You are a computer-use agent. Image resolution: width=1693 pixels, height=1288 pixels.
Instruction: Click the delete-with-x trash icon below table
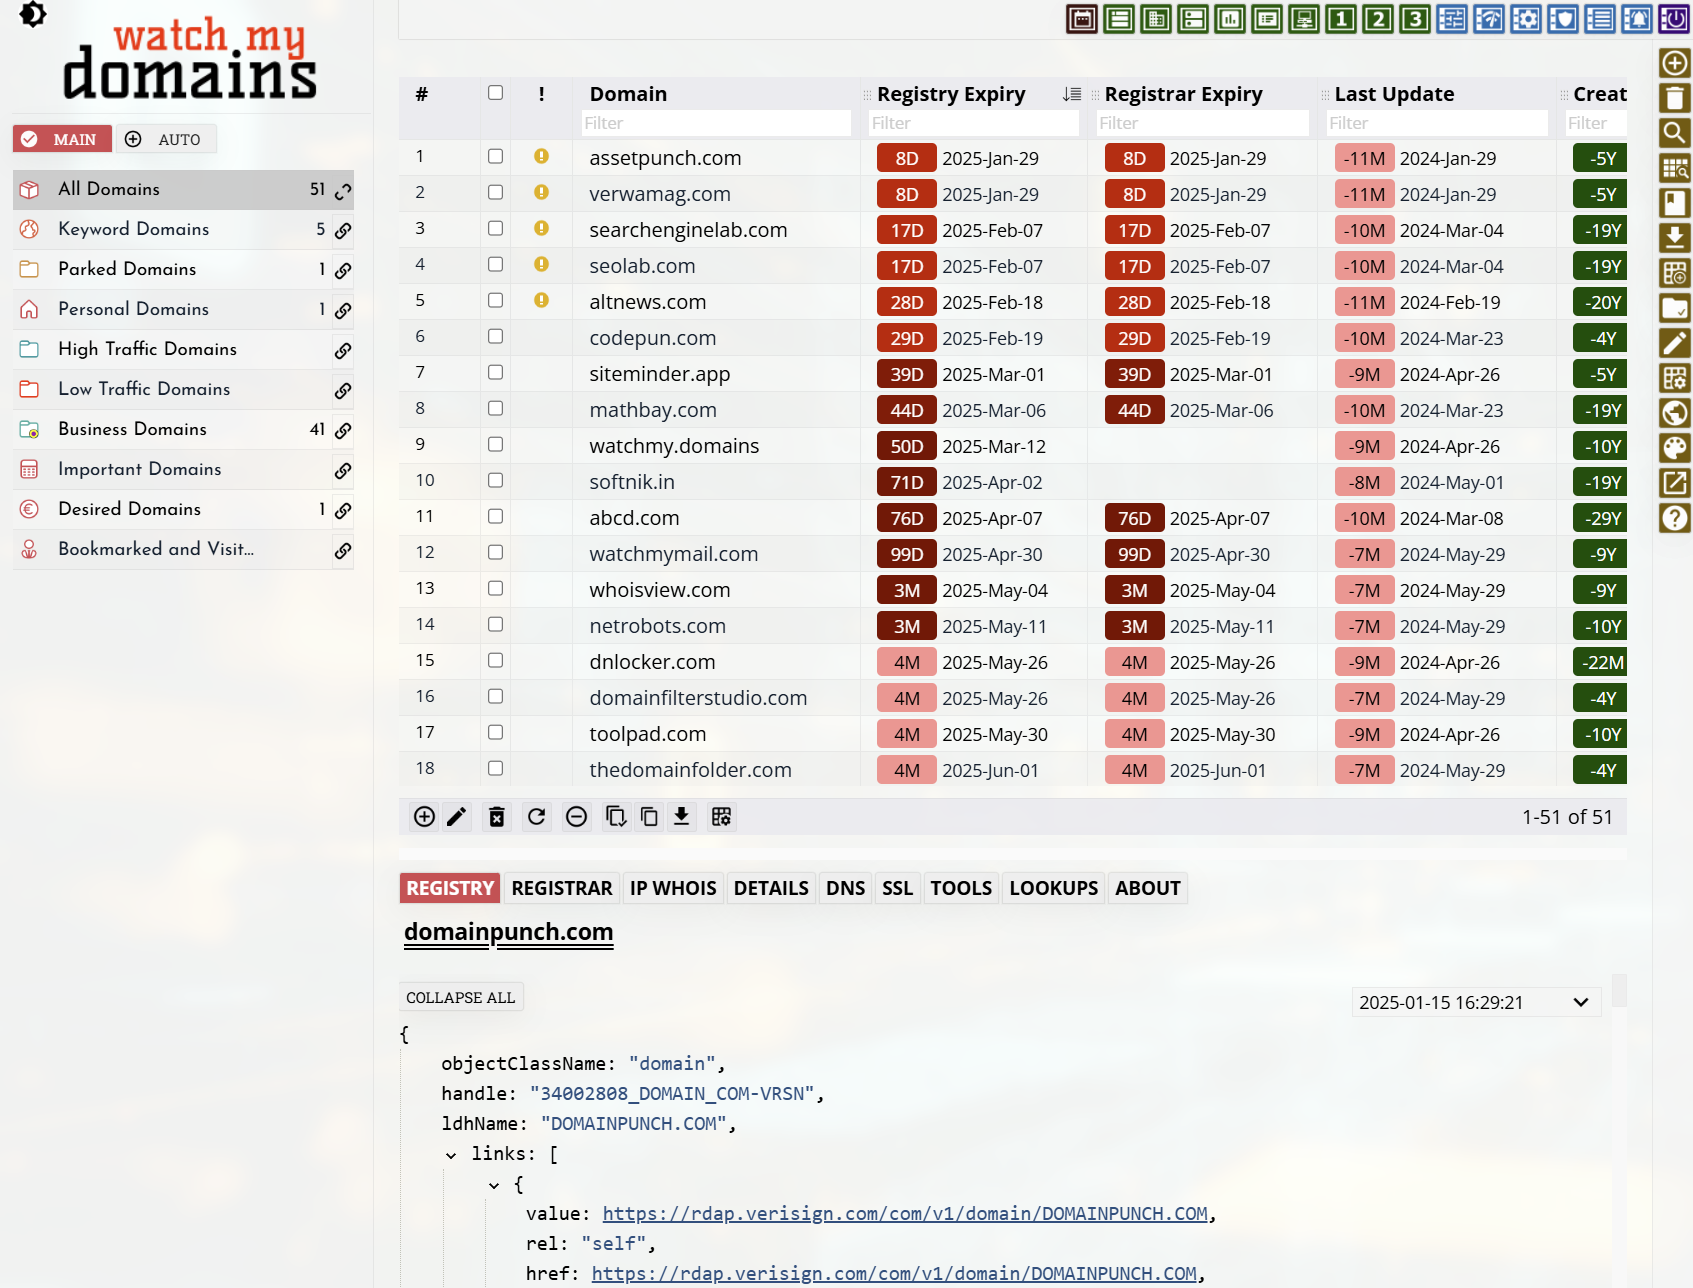tap(496, 817)
